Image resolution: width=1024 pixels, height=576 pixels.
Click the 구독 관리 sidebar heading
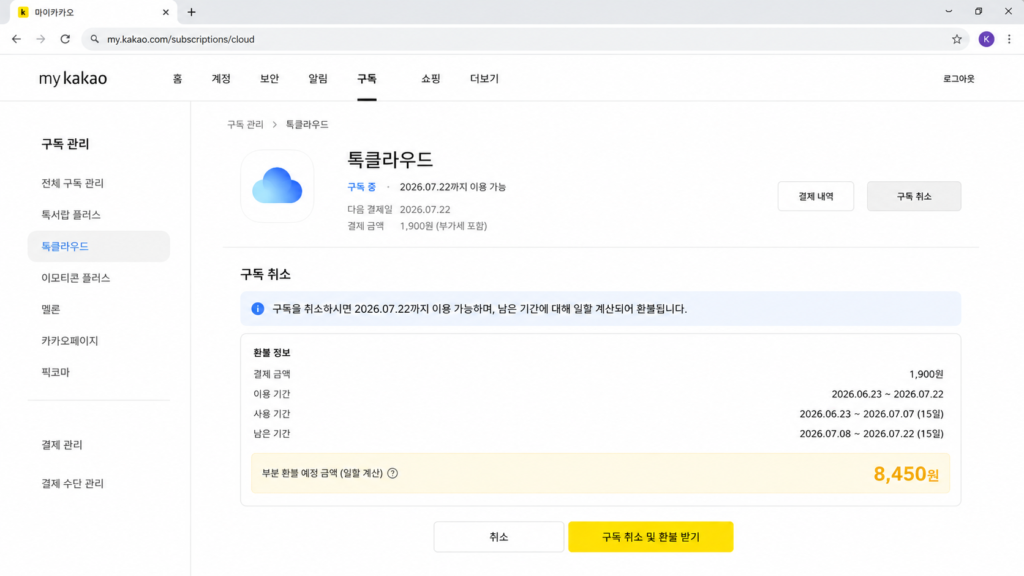pyautogui.click(x=65, y=144)
